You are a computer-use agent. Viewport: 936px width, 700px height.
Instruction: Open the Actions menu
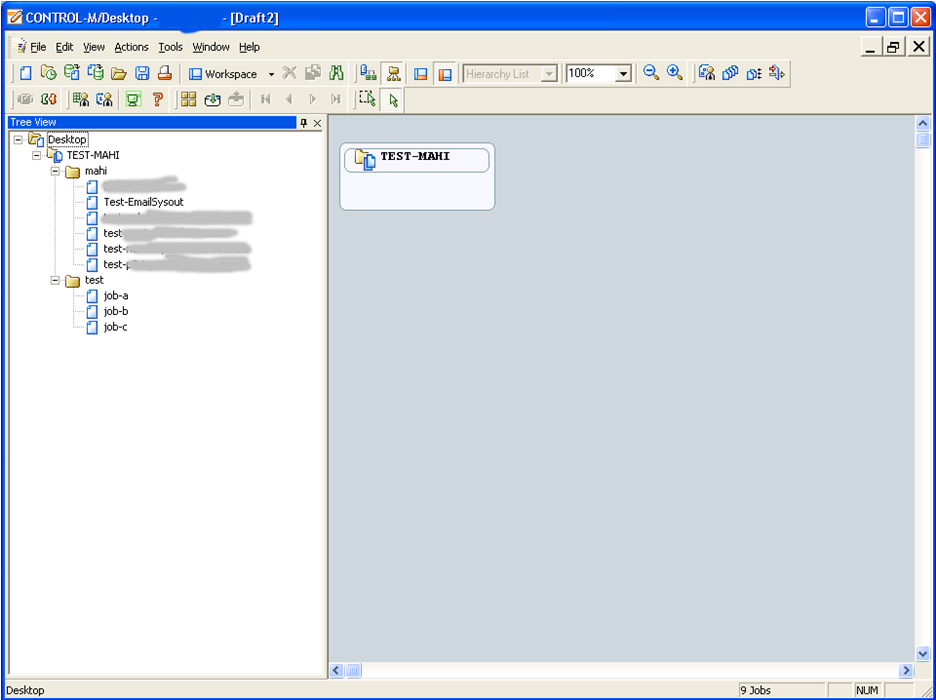(x=131, y=47)
